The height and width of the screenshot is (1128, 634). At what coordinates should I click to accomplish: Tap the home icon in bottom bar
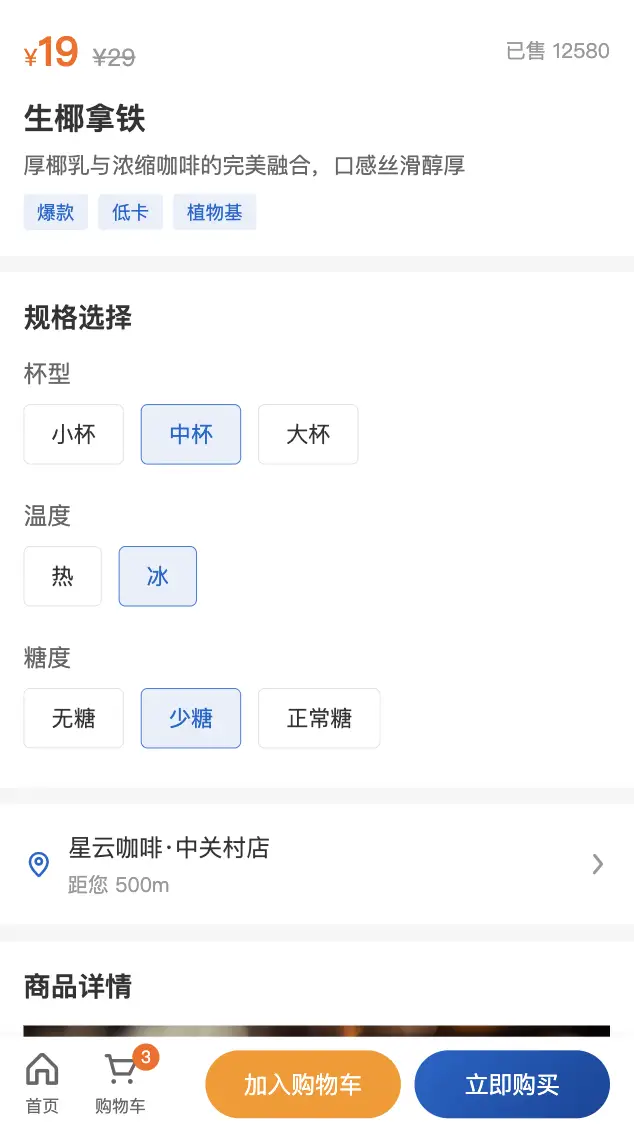click(x=42, y=1070)
